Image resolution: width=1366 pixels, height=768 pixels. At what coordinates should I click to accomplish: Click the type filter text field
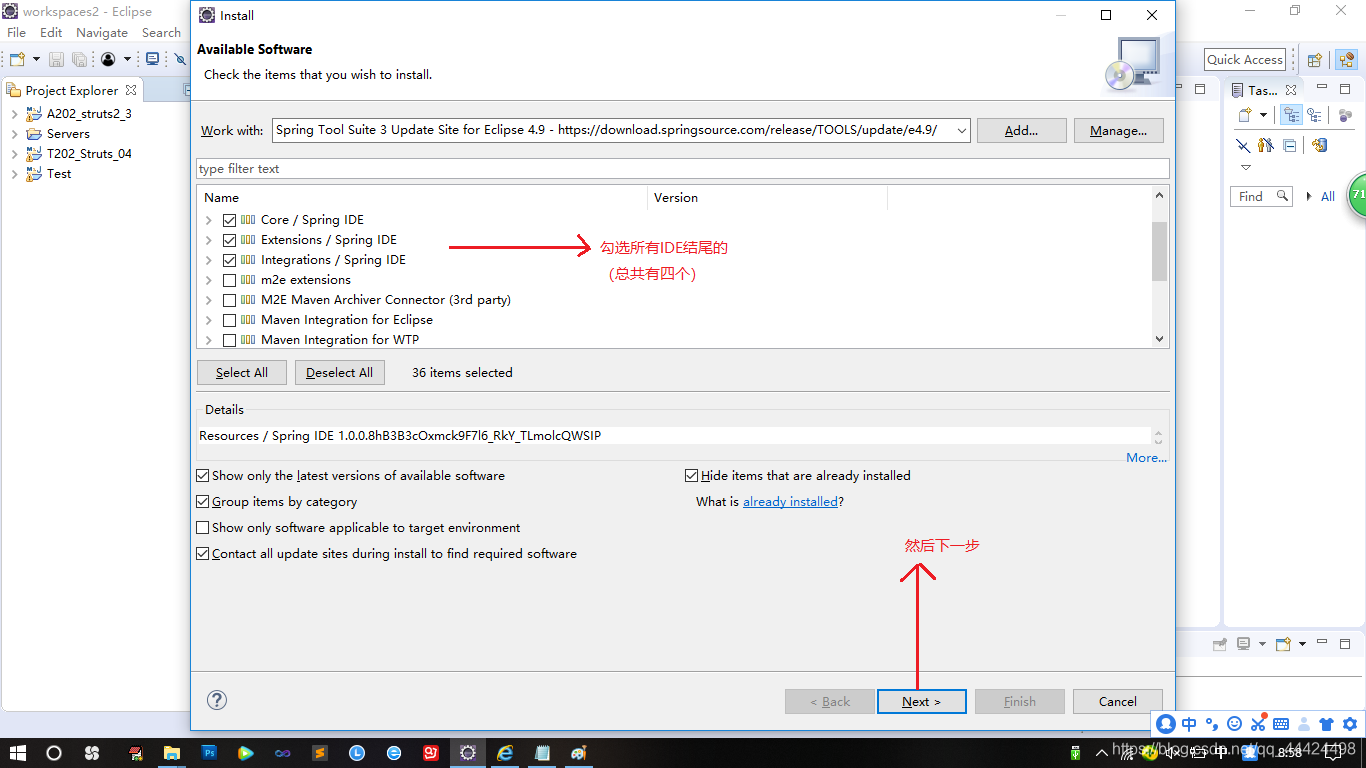(683, 168)
